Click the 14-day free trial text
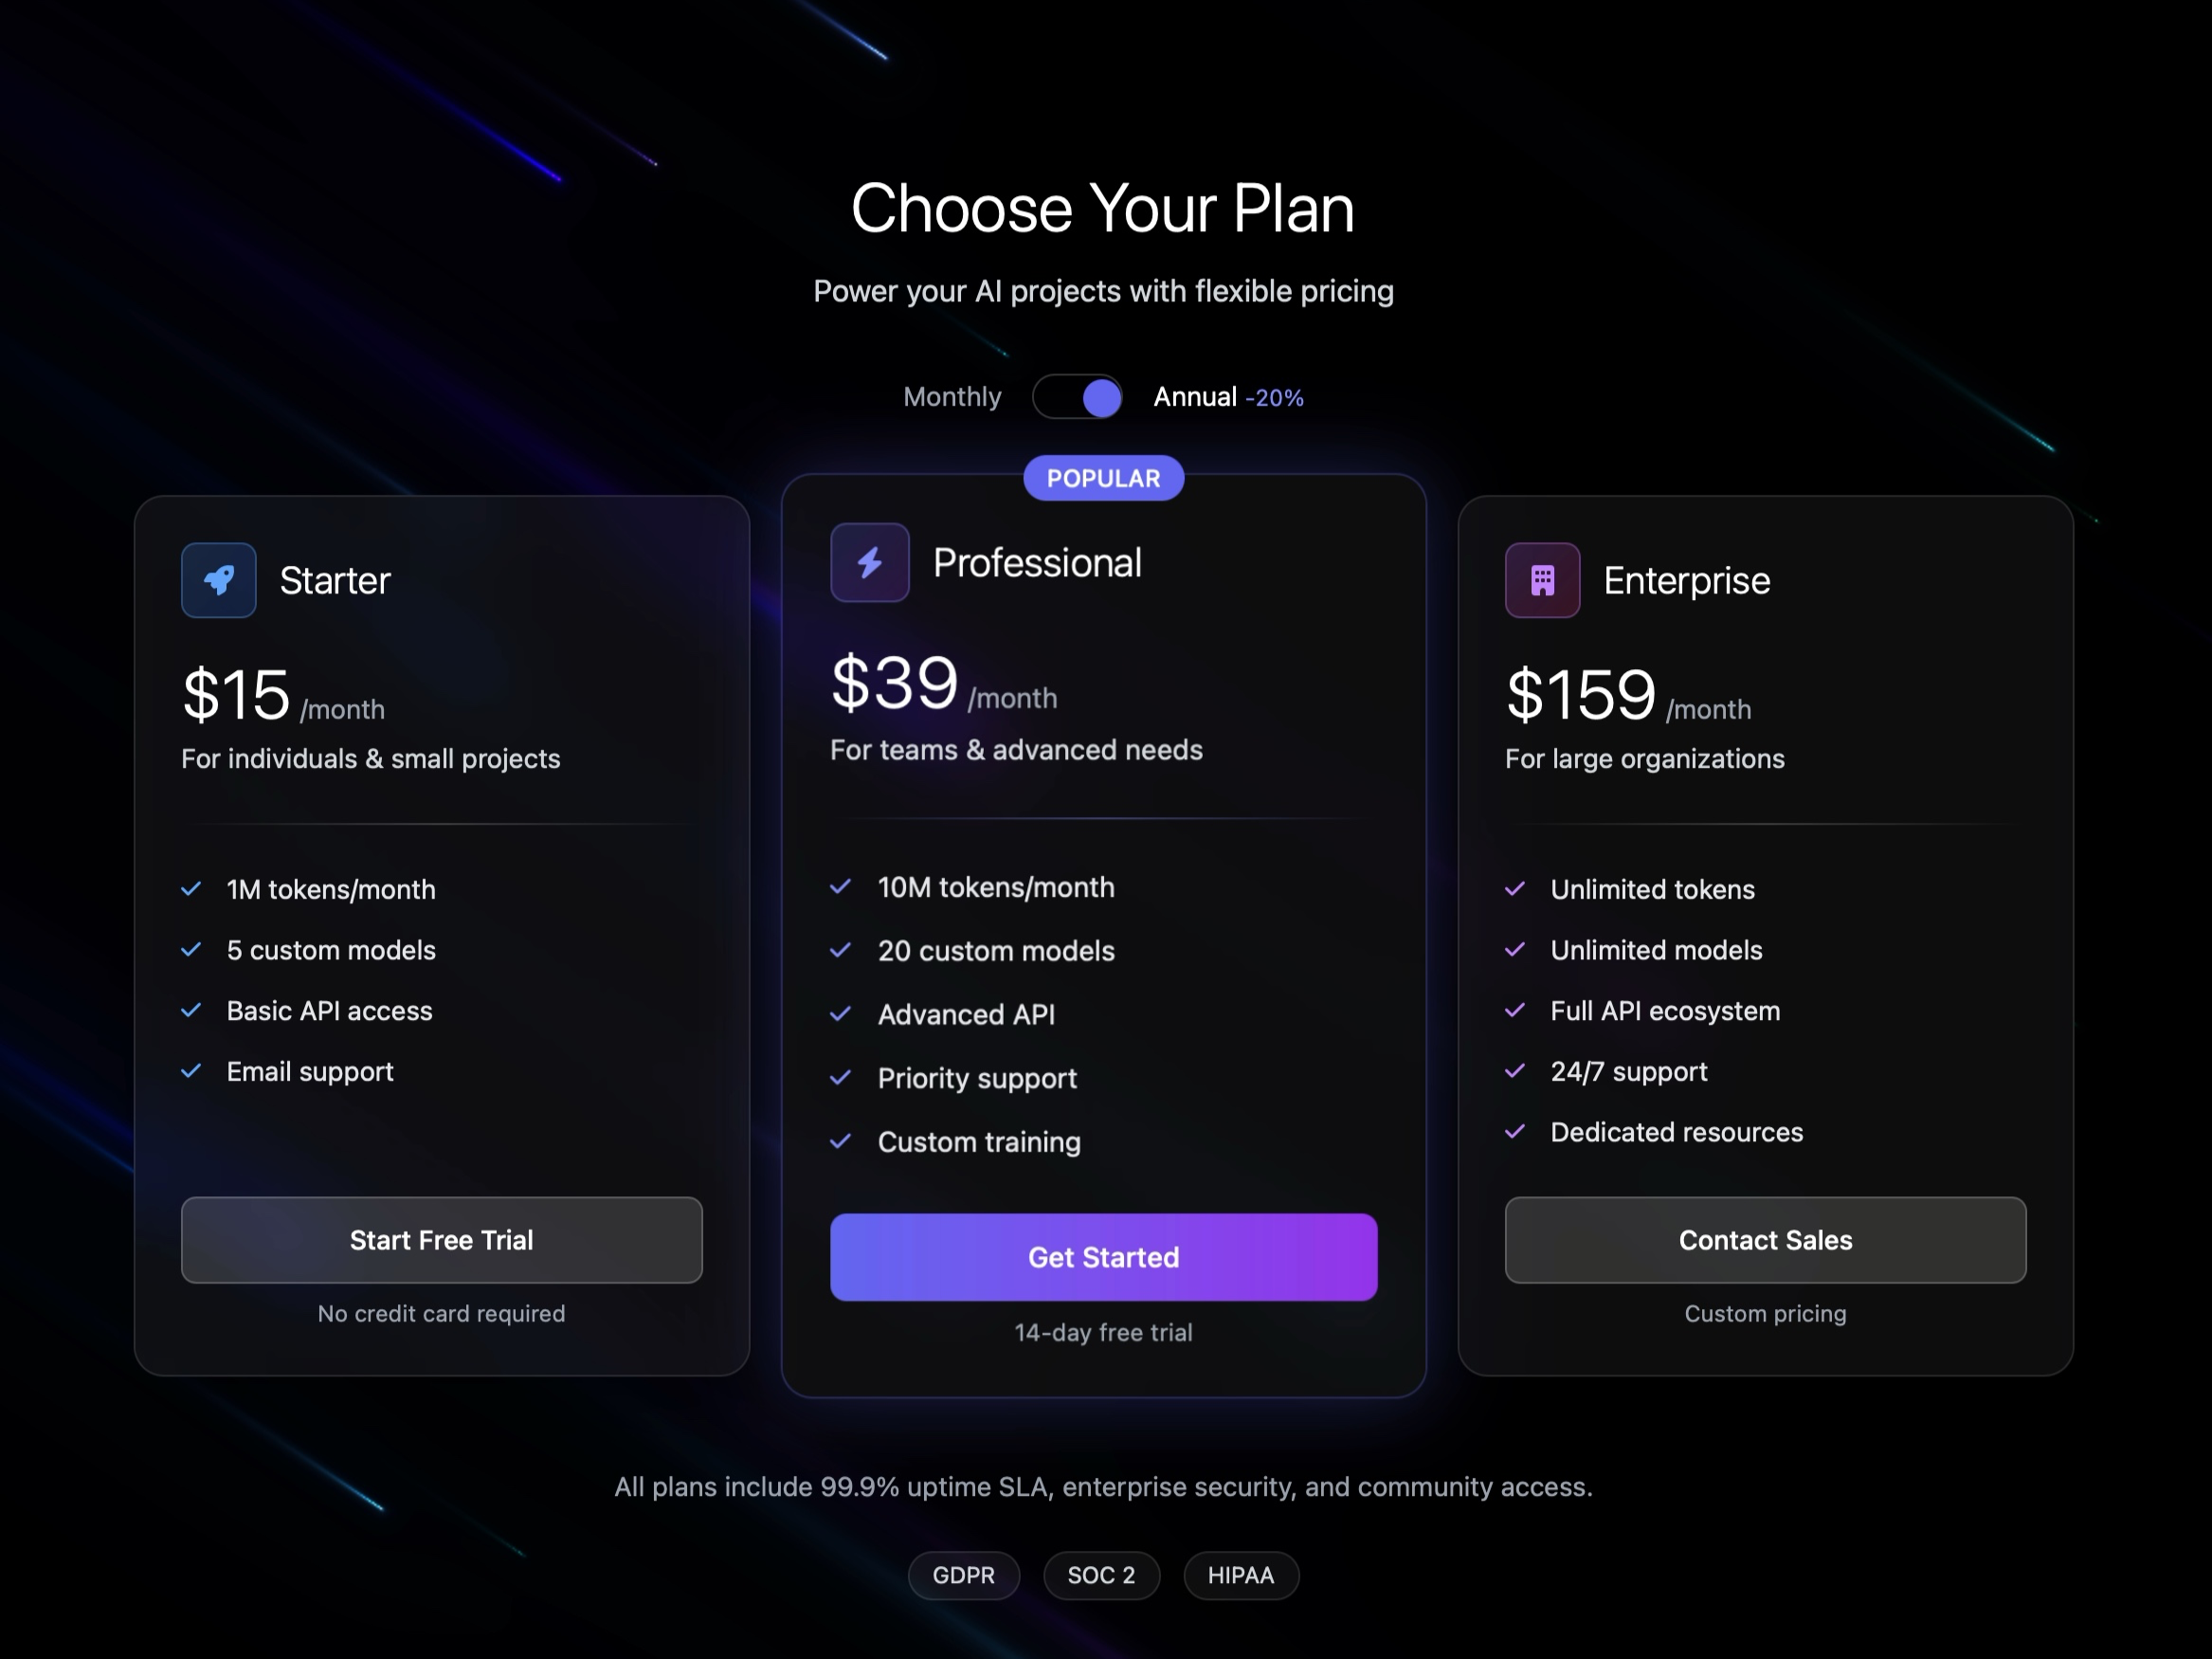 point(1102,1332)
